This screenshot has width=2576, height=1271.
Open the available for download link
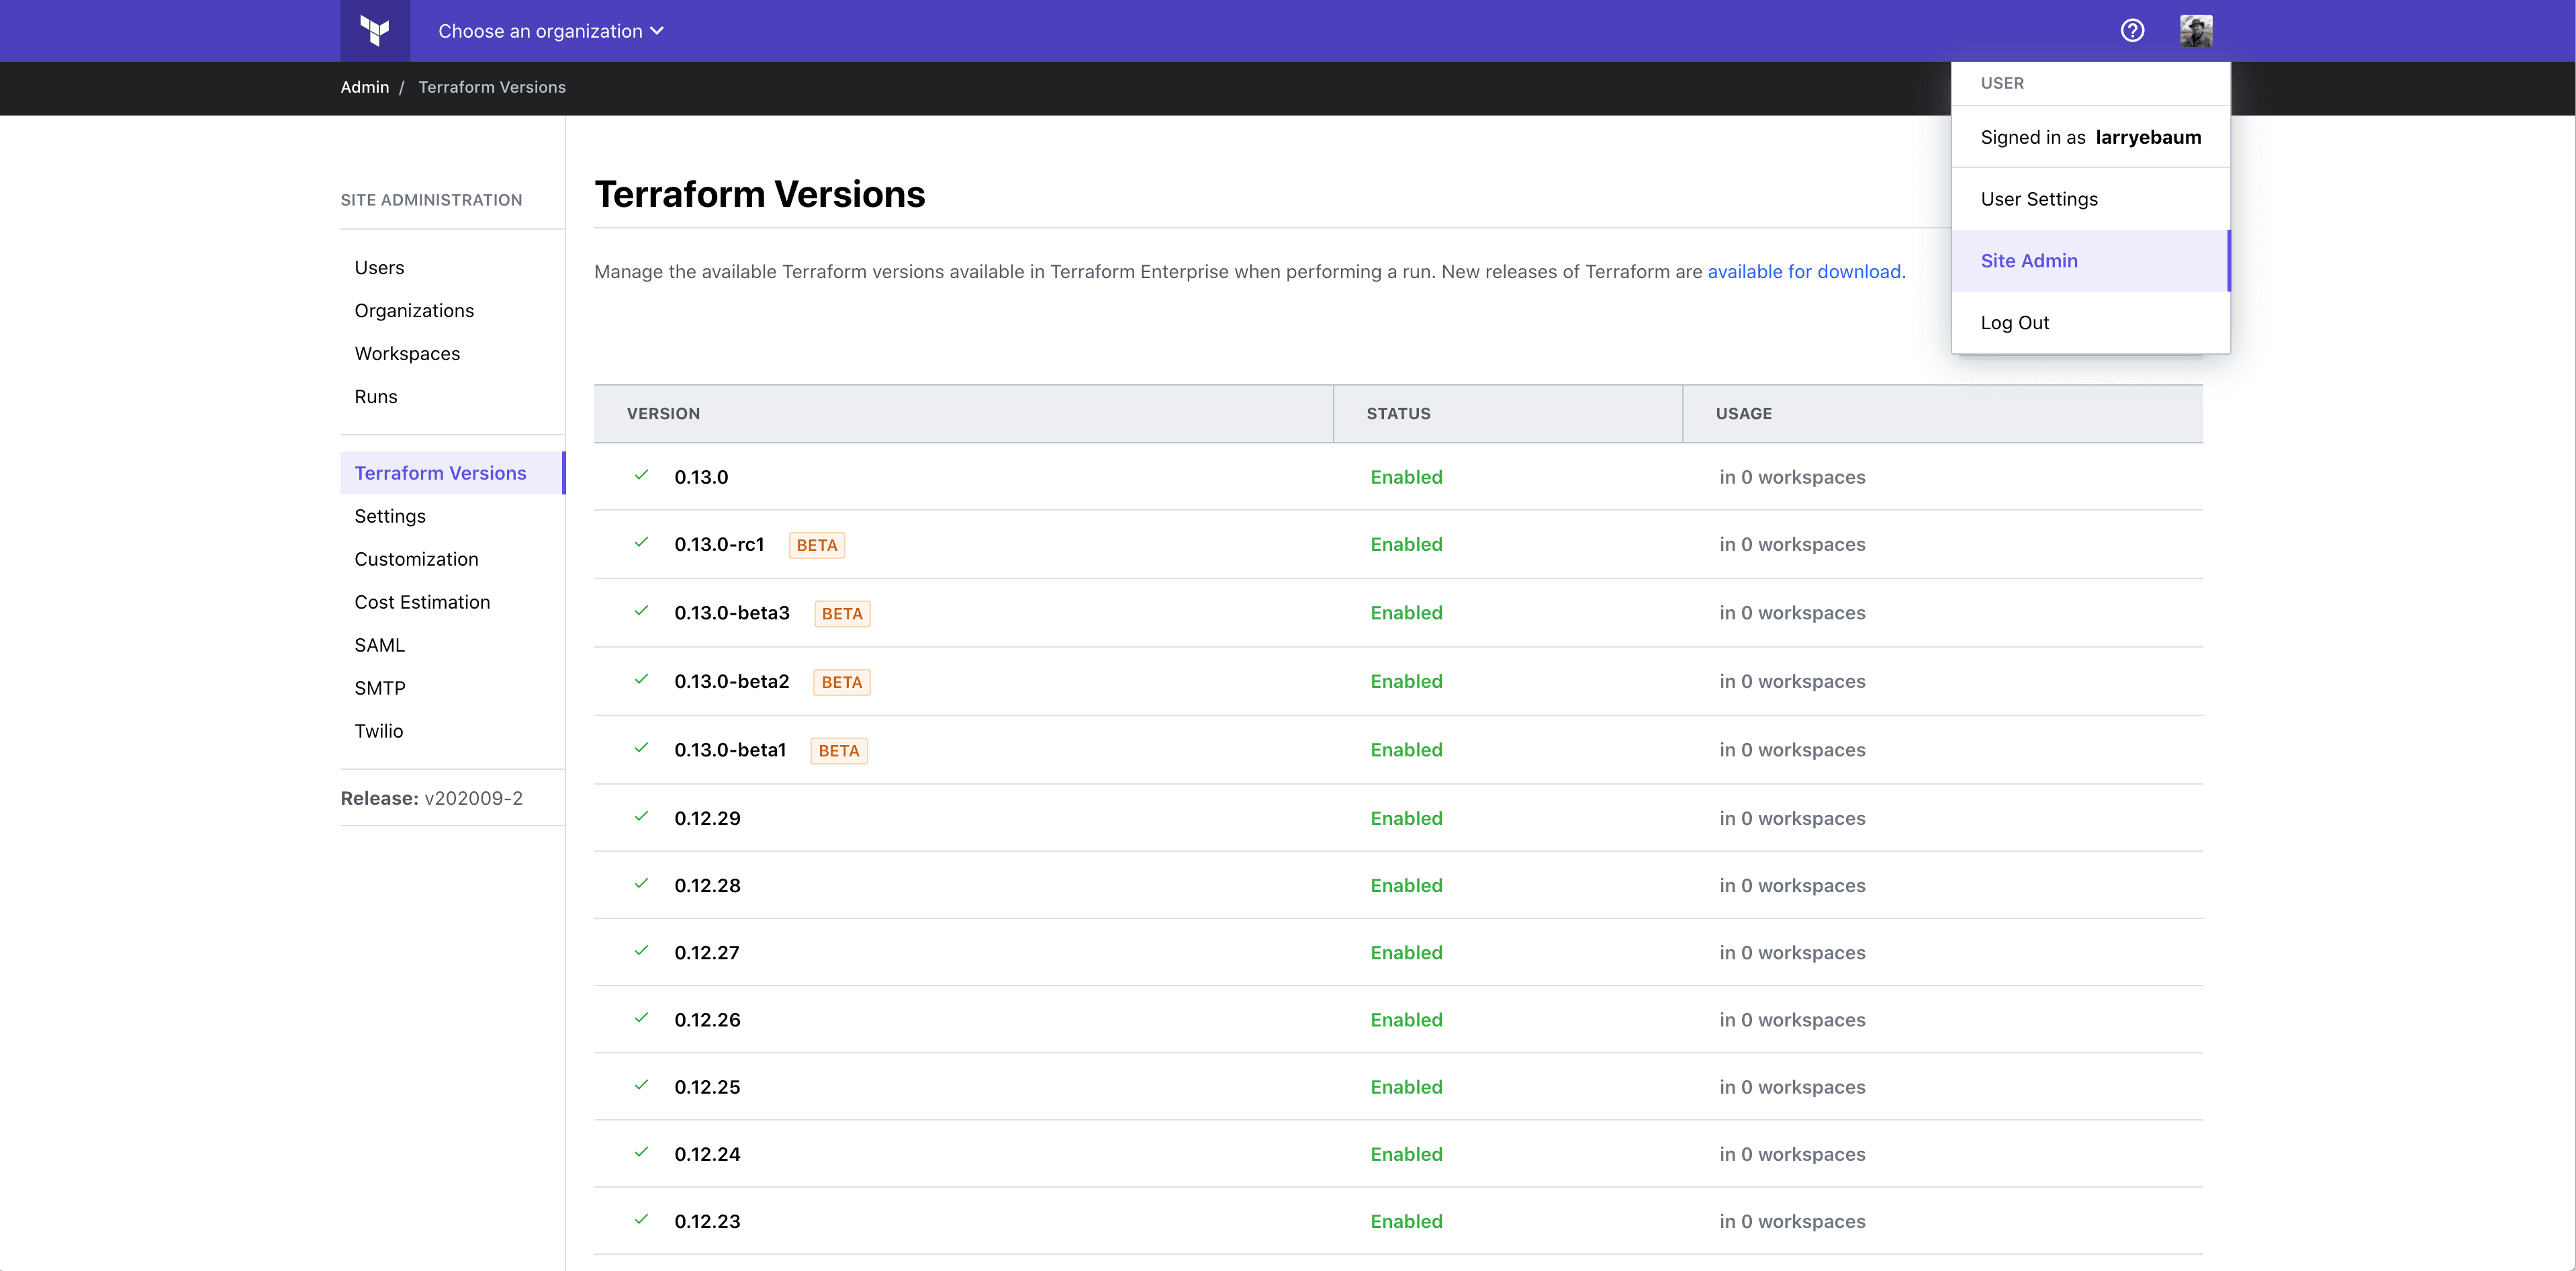(x=1804, y=271)
